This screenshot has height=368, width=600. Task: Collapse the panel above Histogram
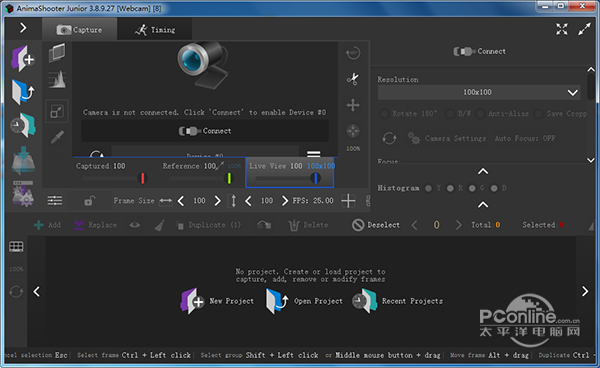click(x=483, y=171)
